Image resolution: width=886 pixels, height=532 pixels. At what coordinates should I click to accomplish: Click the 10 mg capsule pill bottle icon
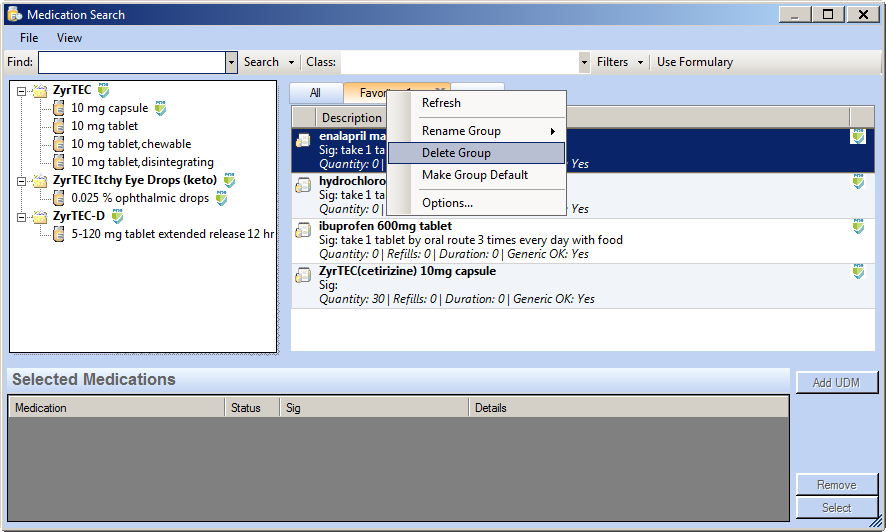click(x=58, y=108)
